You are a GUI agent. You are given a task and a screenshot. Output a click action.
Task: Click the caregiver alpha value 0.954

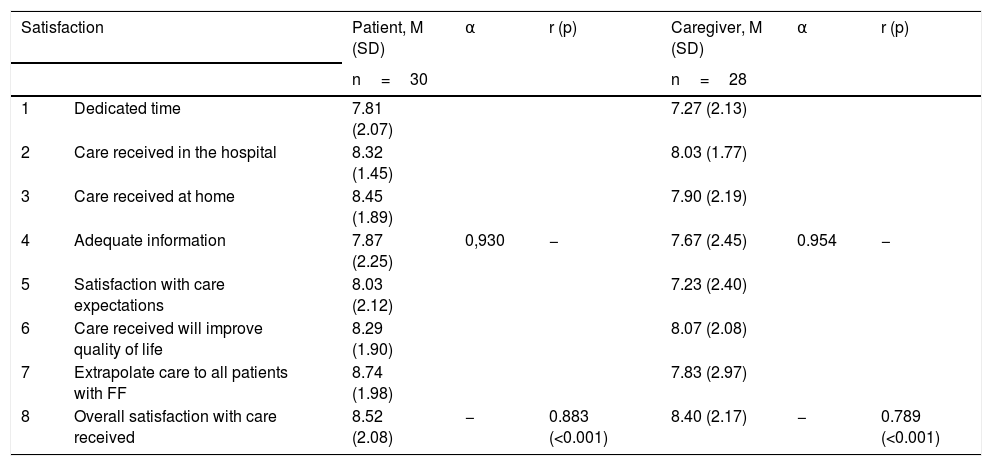point(816,241)
